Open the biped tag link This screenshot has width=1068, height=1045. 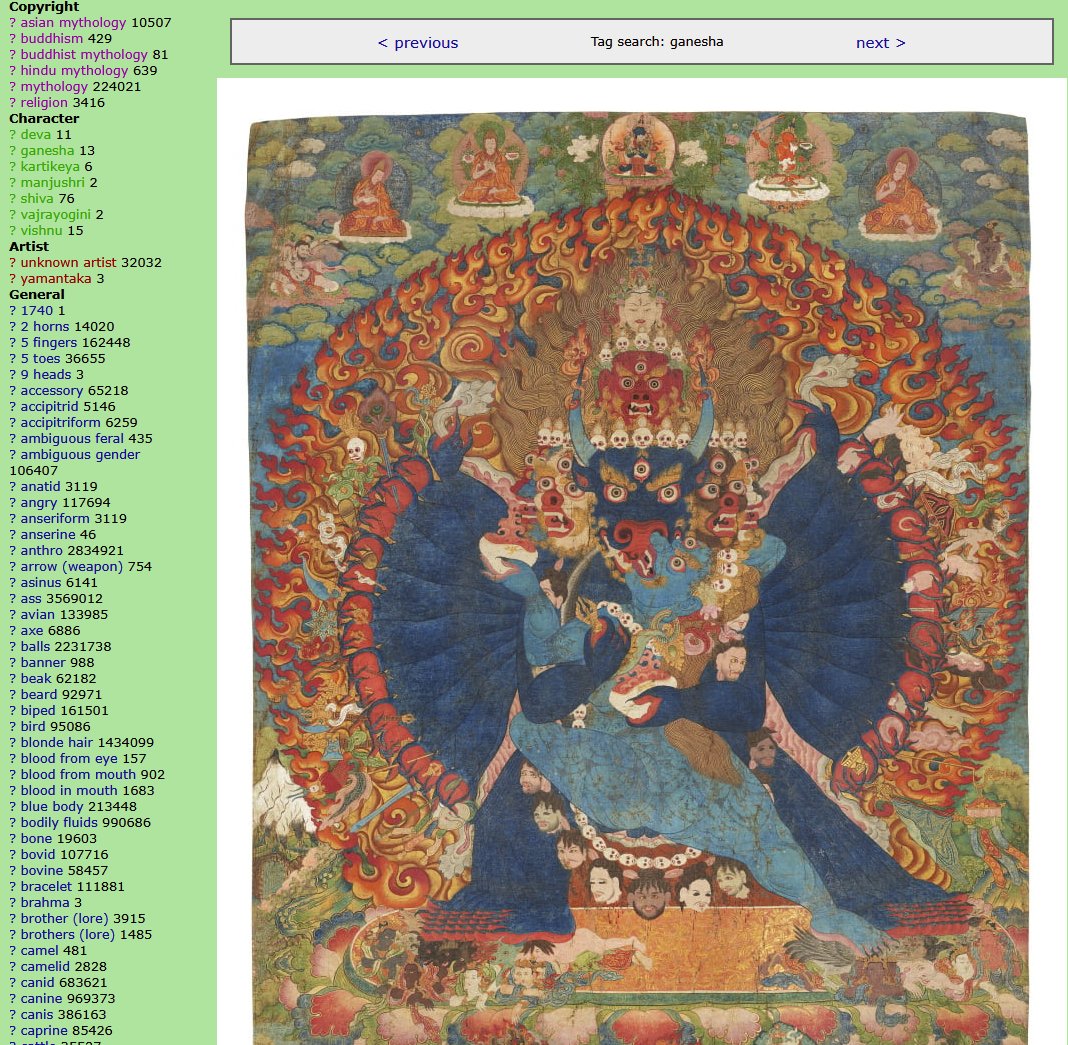(38, 711)
